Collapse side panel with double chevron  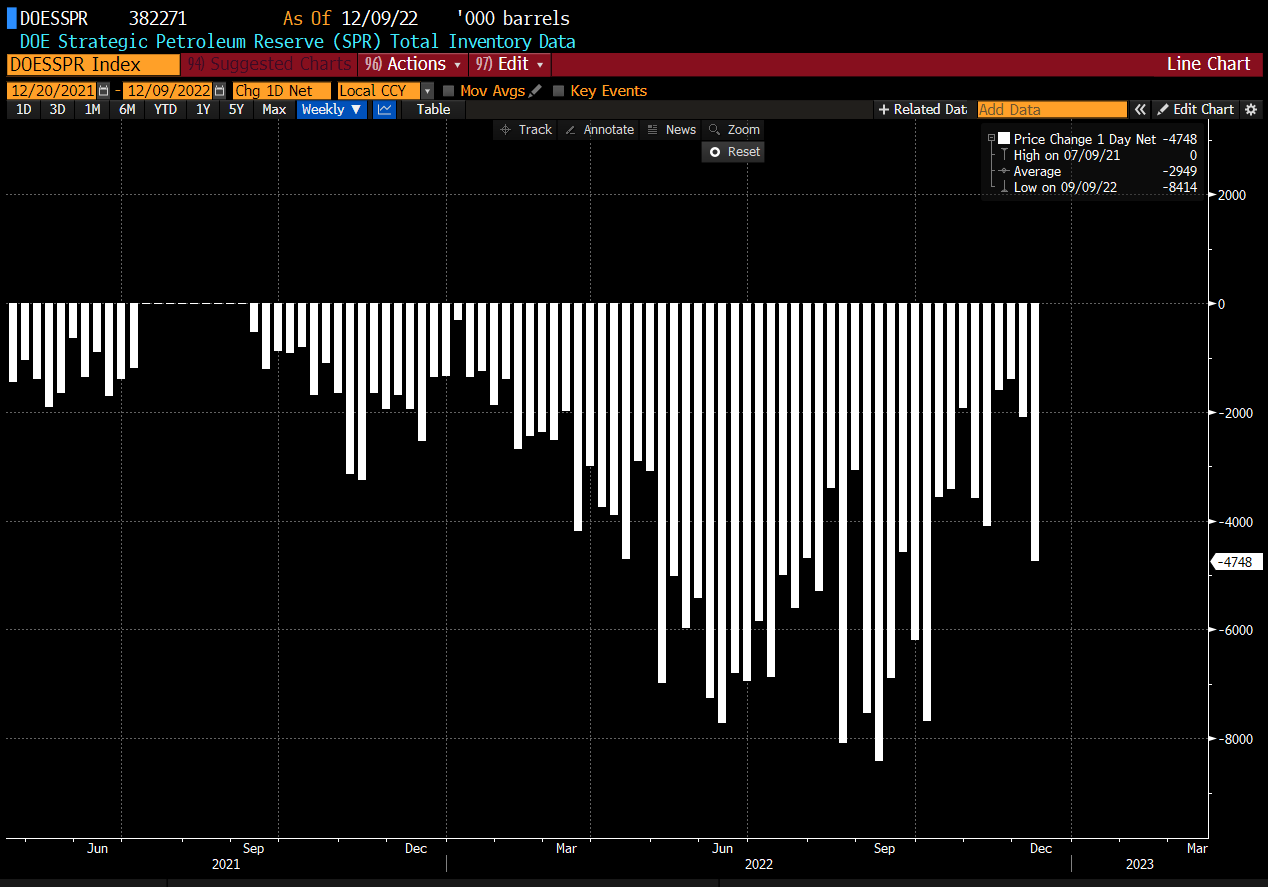(1139, 109)
